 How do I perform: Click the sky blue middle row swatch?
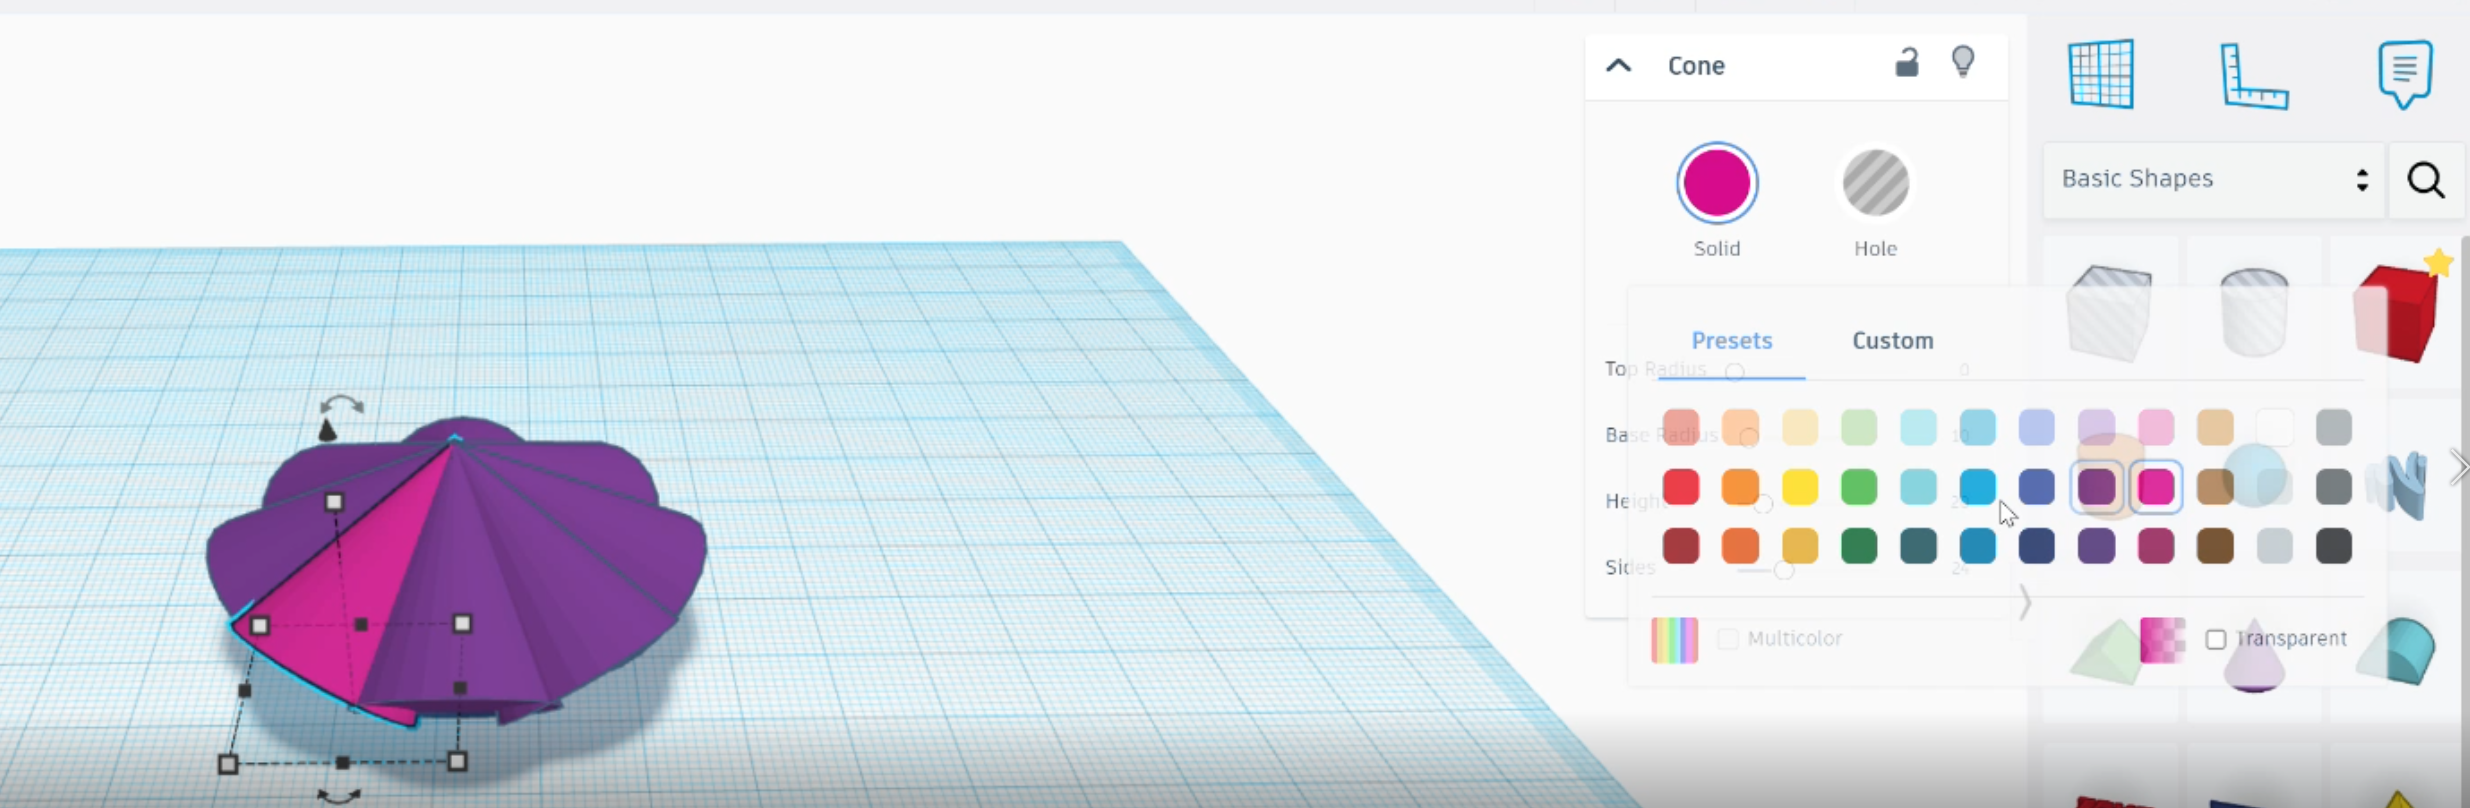[1978, 487]
